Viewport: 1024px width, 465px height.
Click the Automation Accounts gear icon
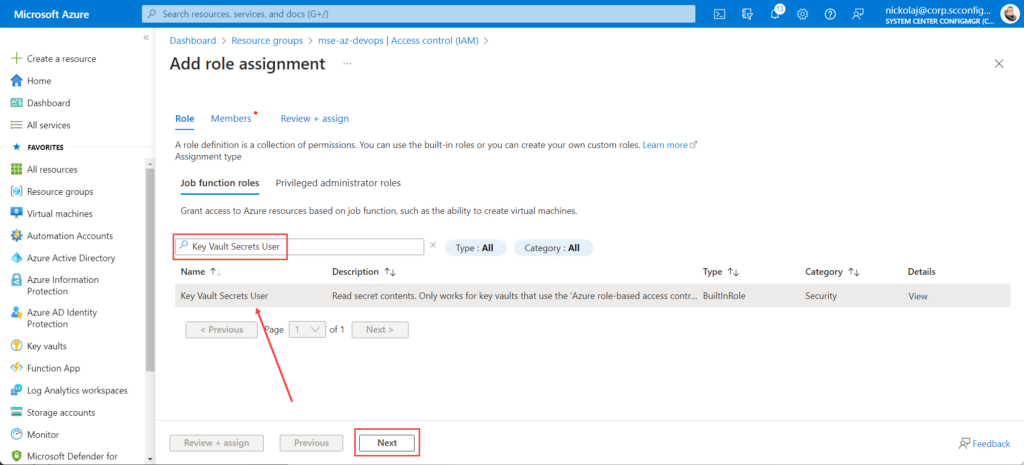coord(17,236)
